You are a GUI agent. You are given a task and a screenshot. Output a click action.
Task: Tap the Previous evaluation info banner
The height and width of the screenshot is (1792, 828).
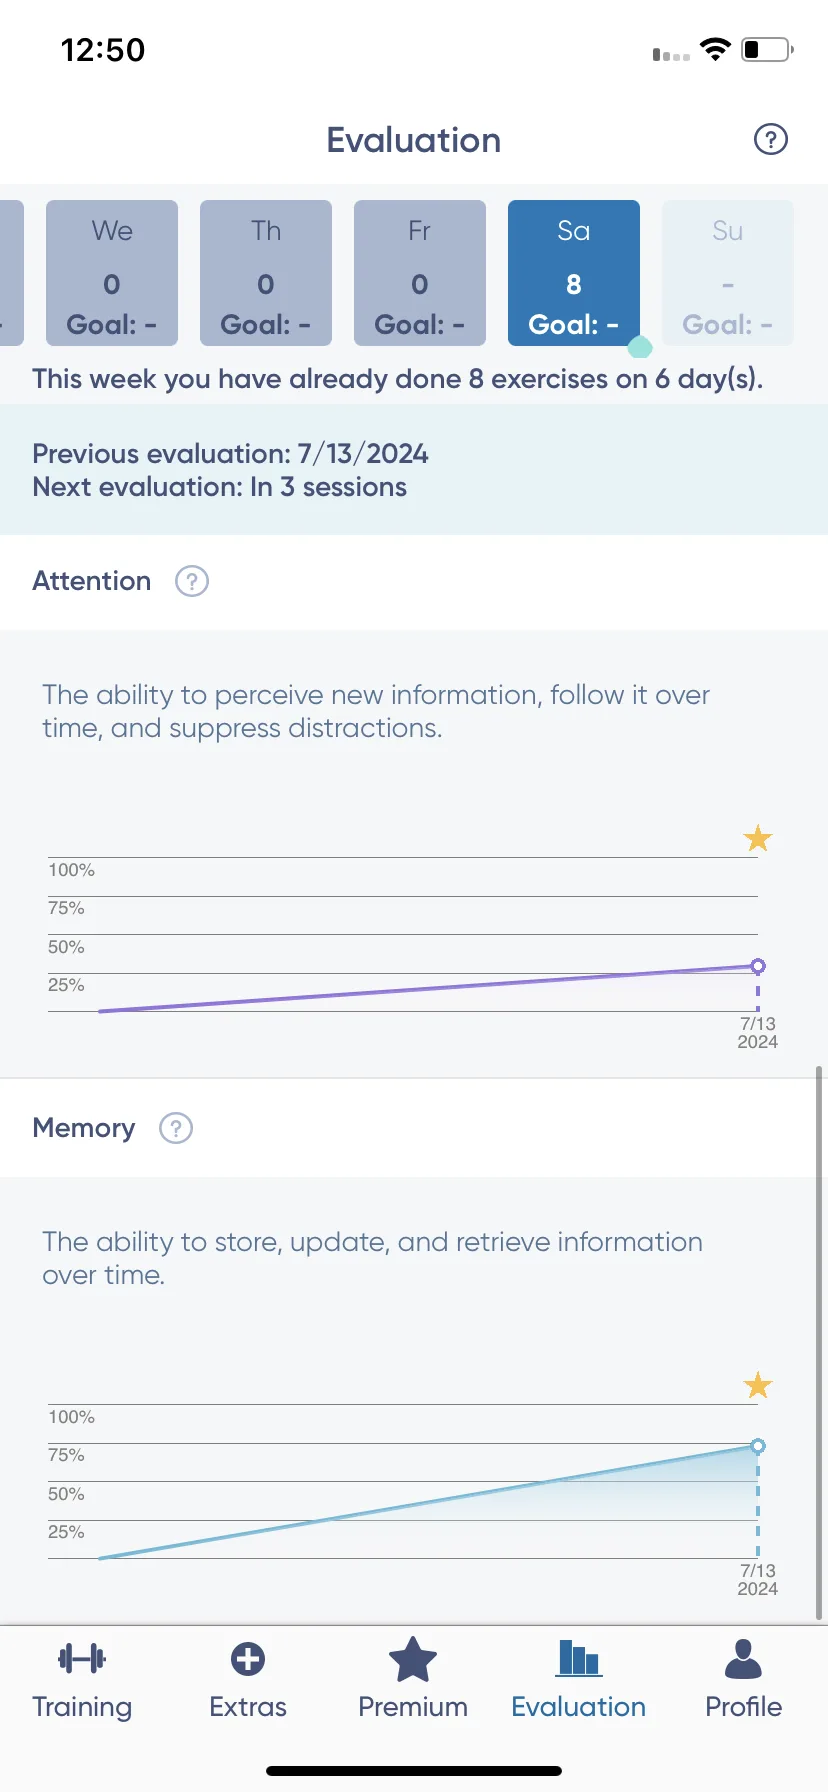[414, 470]
